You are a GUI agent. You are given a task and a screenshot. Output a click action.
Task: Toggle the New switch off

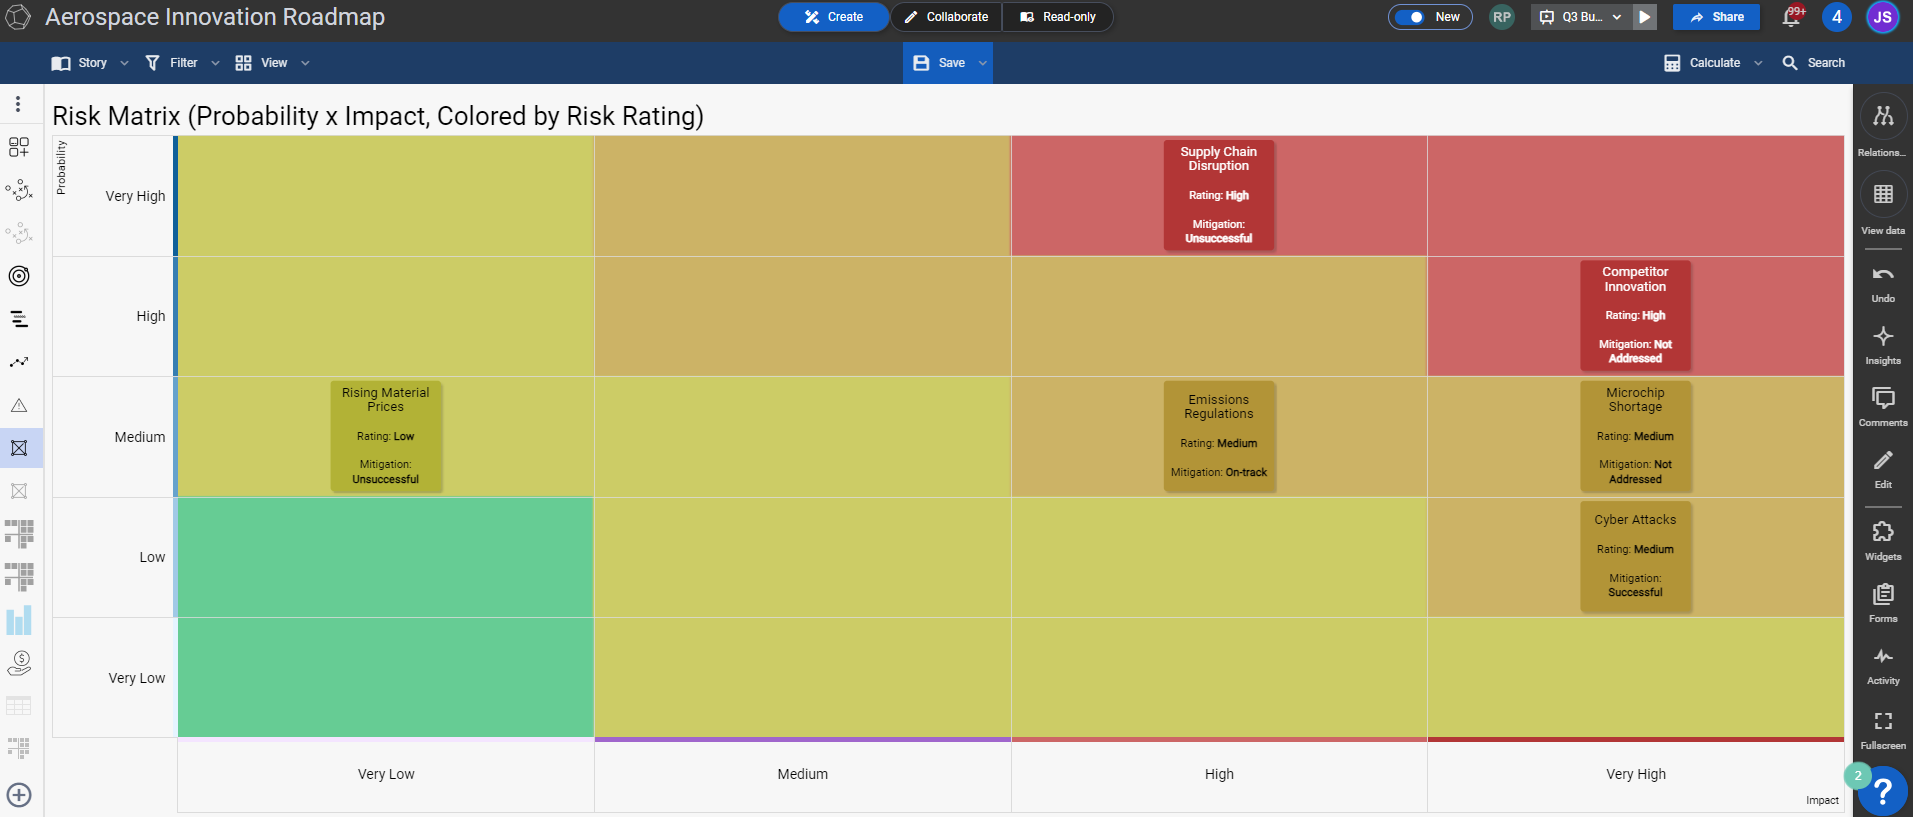pos(1410,17)
